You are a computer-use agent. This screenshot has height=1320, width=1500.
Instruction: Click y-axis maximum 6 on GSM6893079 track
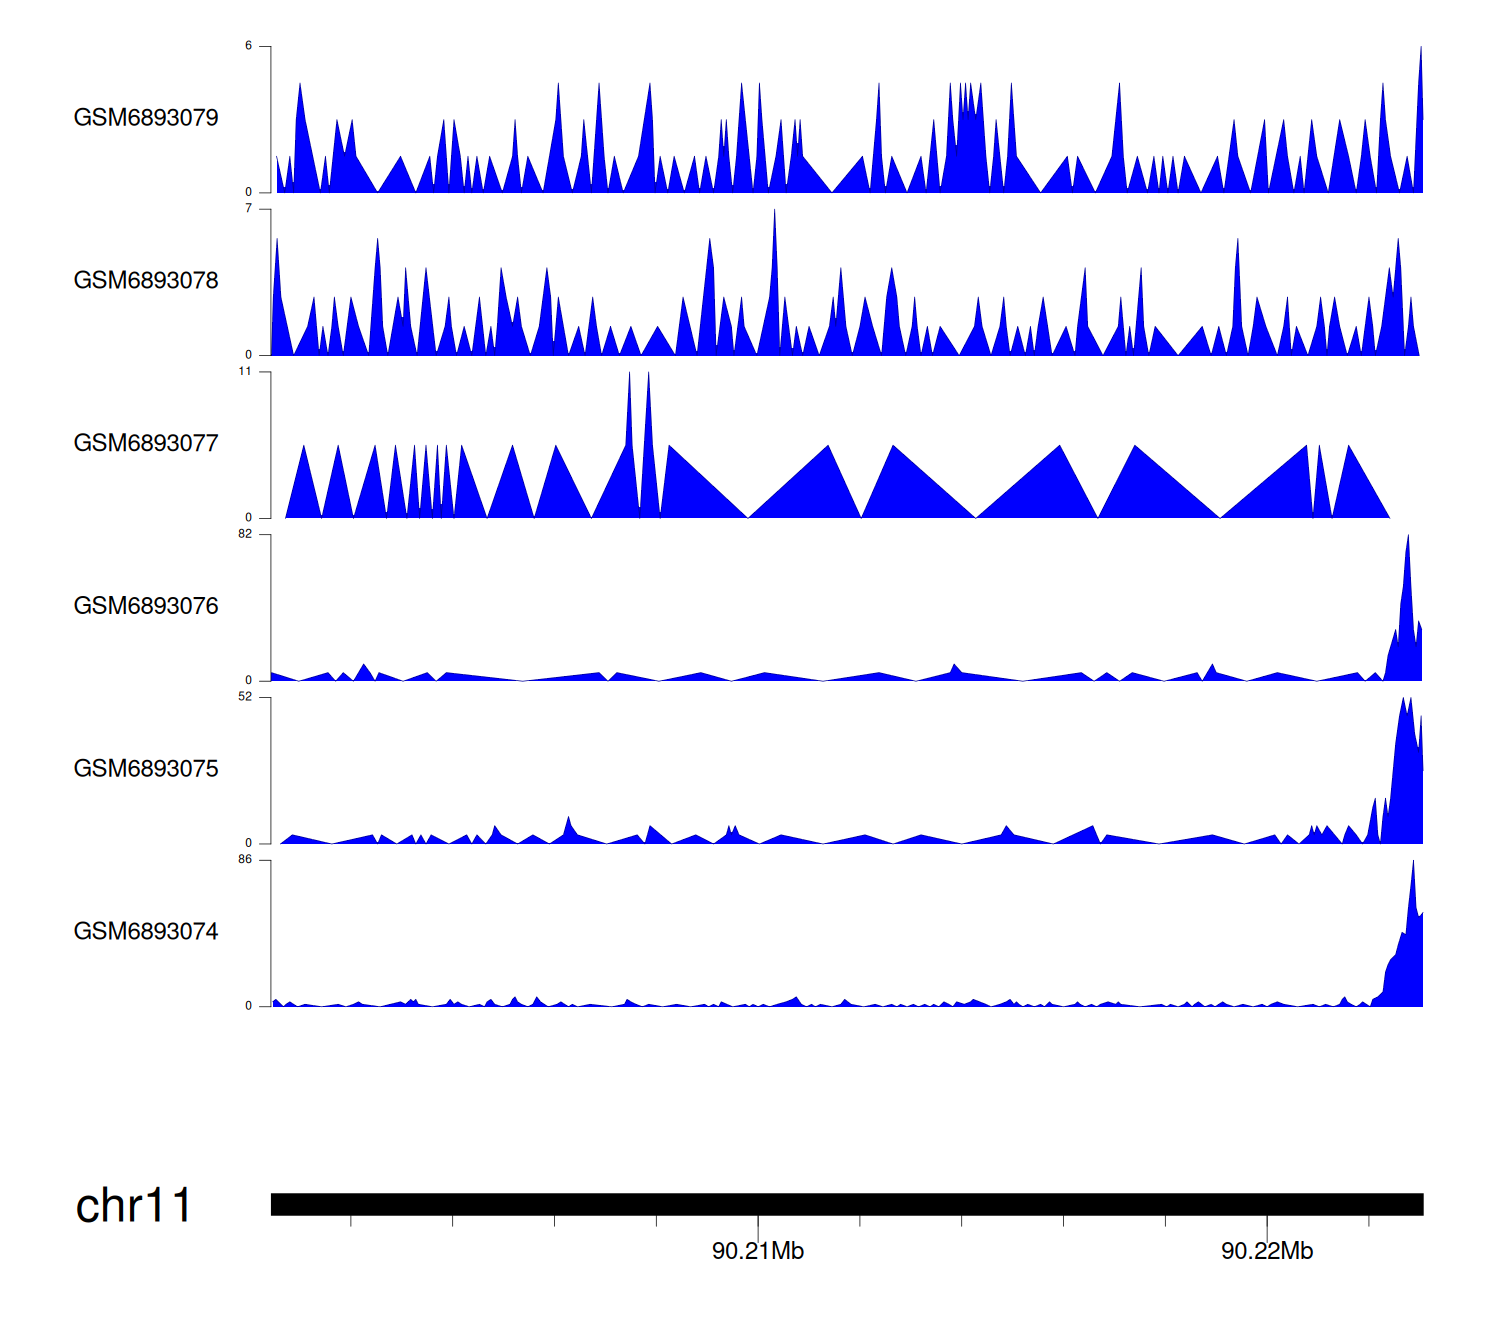249,46
